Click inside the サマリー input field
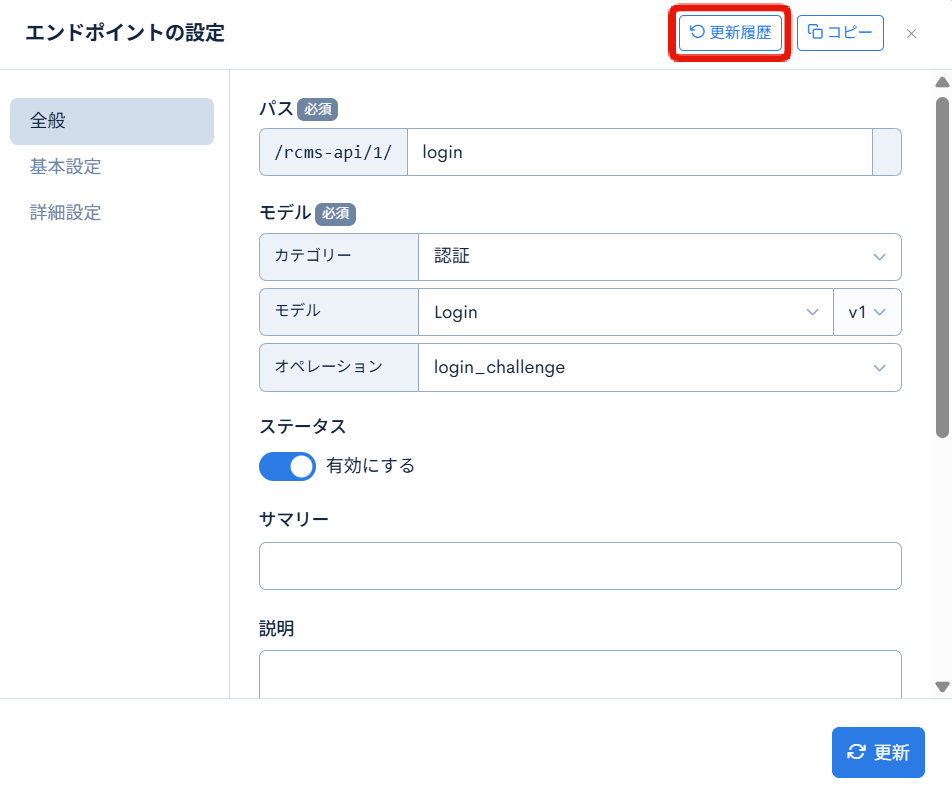 (580, 565)
